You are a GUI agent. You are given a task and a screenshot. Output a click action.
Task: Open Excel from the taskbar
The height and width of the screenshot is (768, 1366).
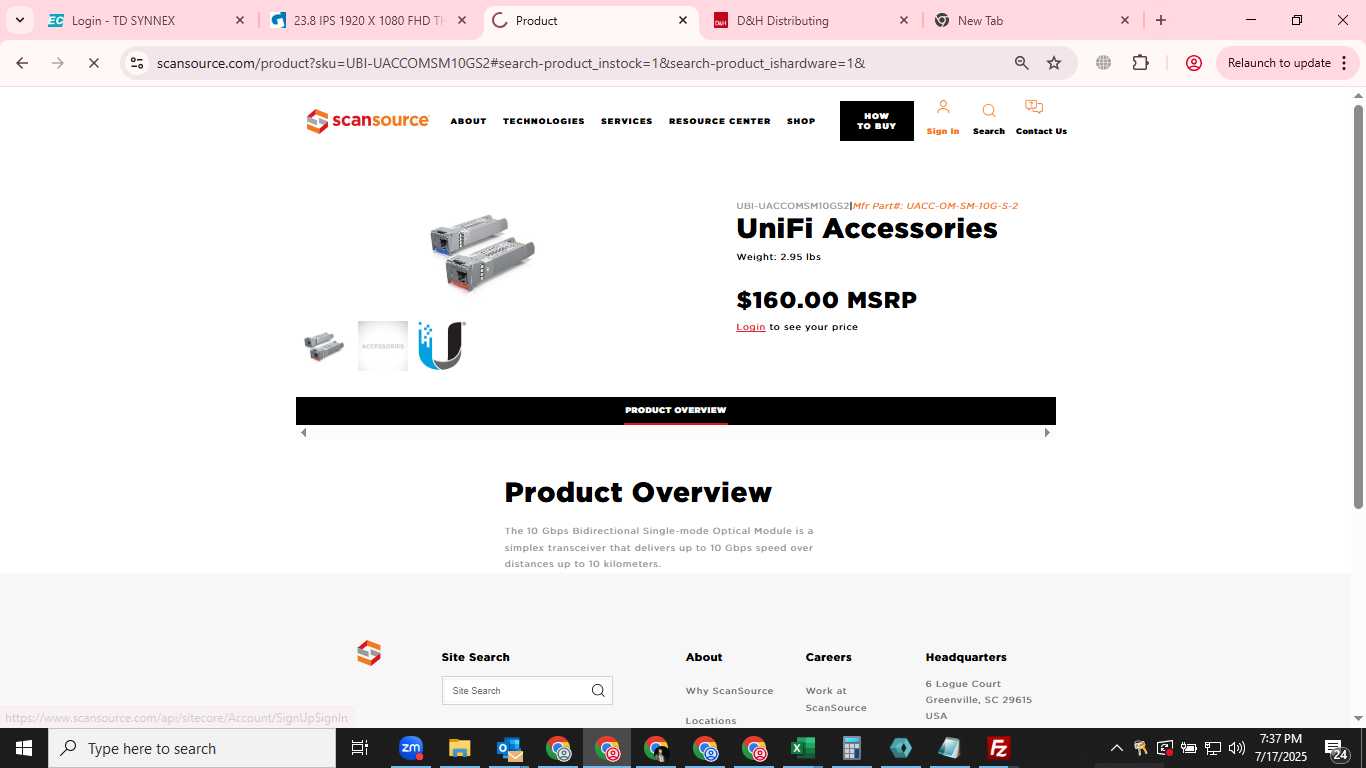coord(802,748)
